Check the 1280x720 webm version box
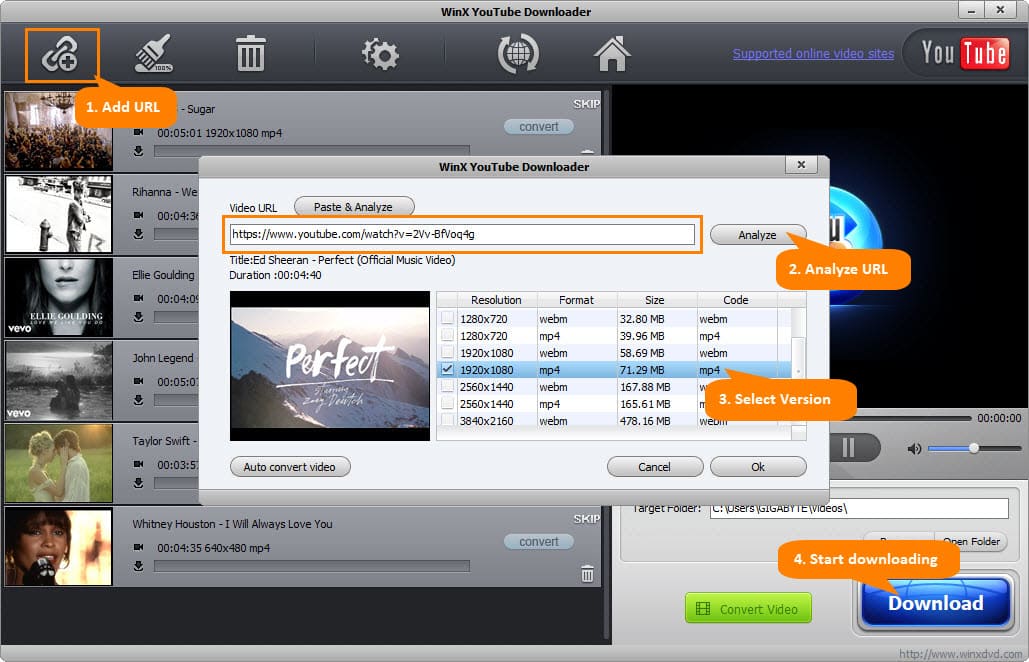The width and height of the screenshot is (1029, 662). 448,318
